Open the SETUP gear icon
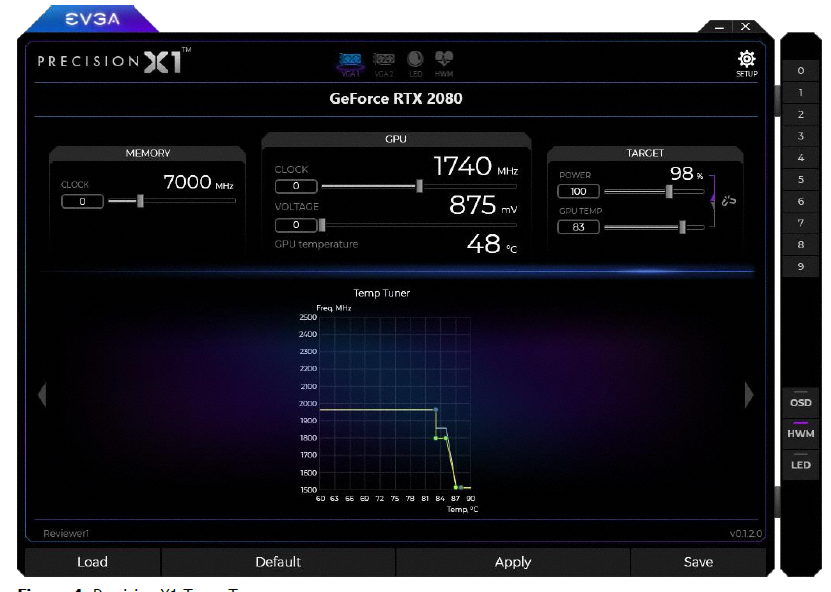The height and width of the screenshot is (592, 831). point(747,64)
